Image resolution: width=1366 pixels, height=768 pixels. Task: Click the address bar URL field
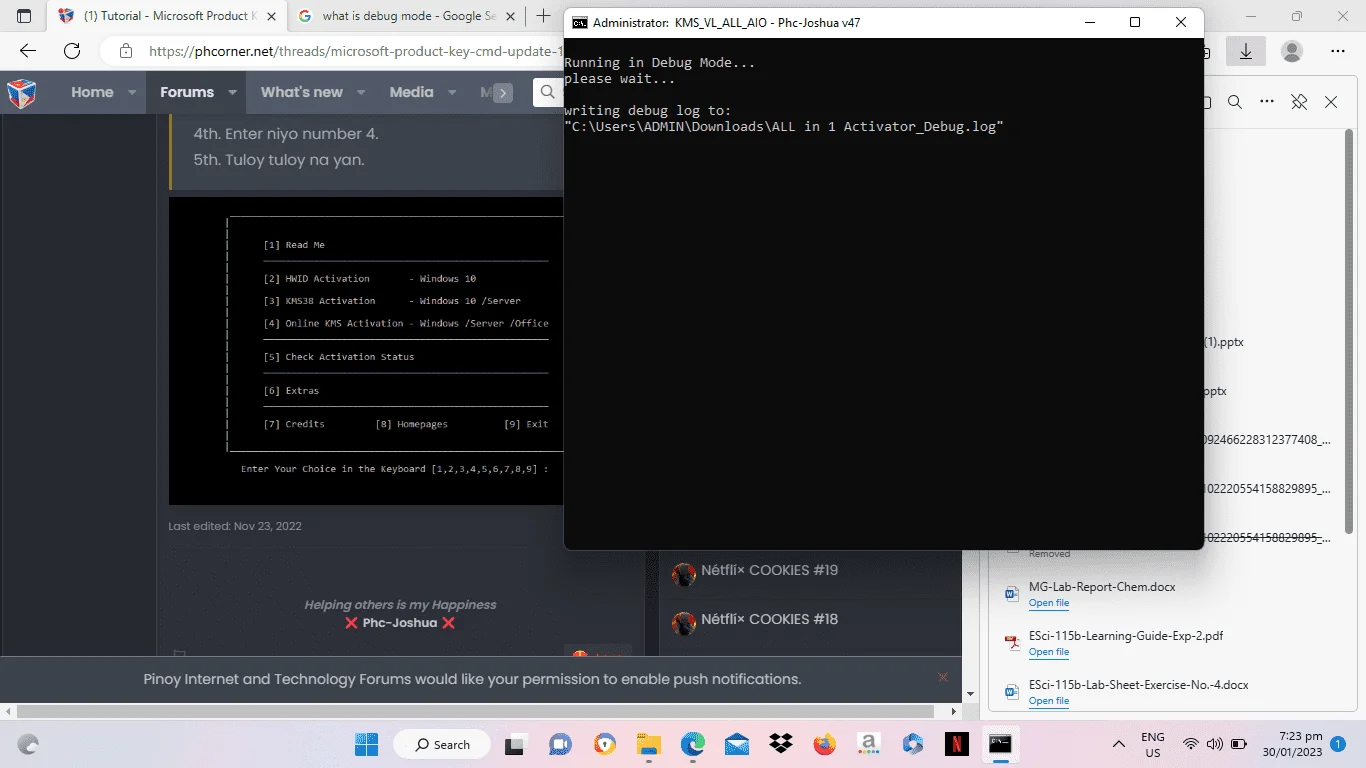[355, 51]
